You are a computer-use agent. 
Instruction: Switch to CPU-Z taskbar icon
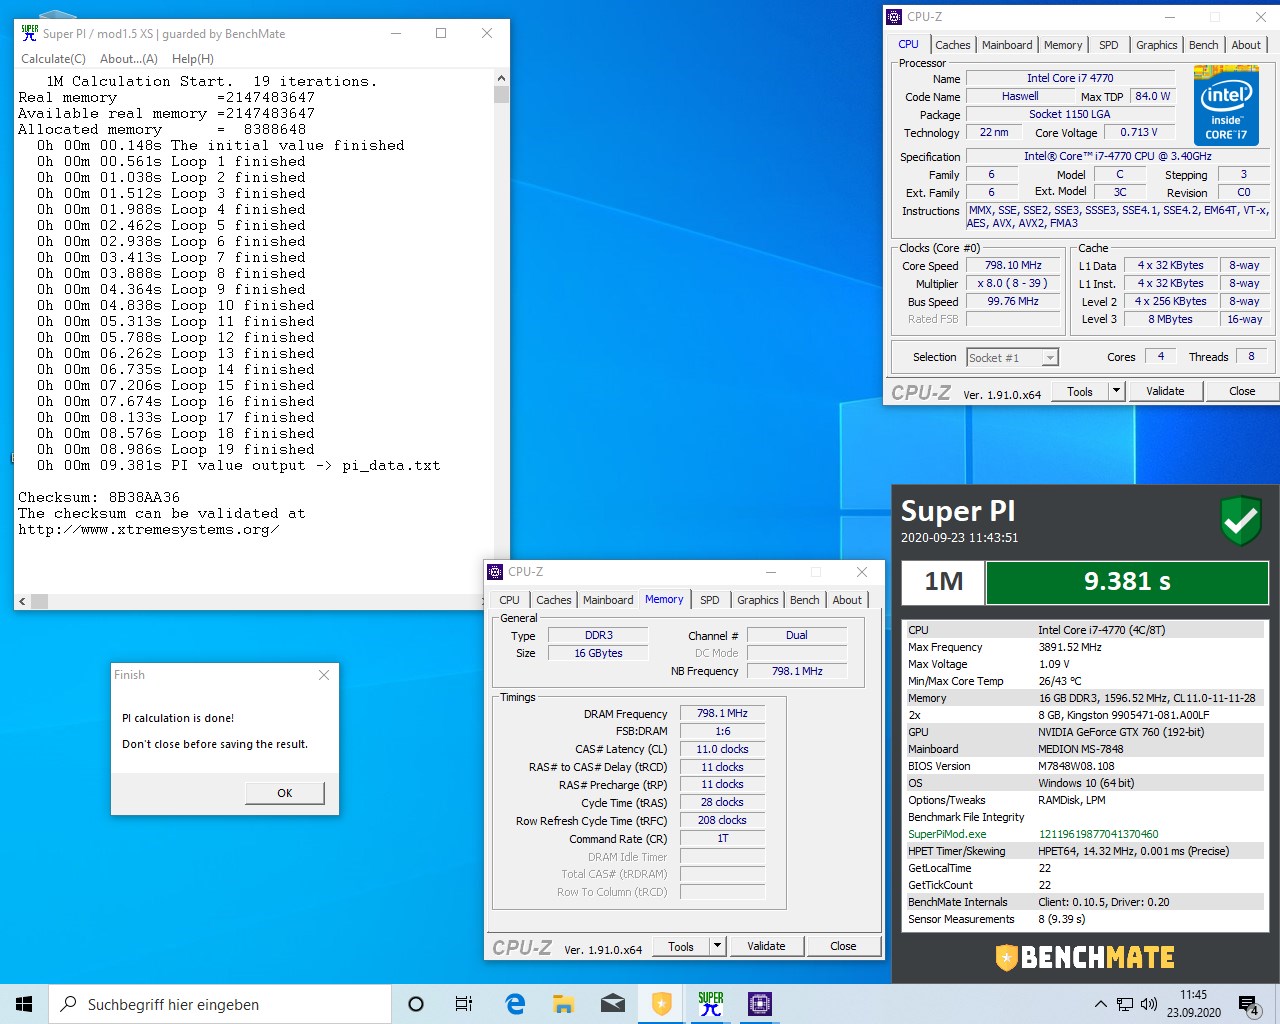[760, 1004]
